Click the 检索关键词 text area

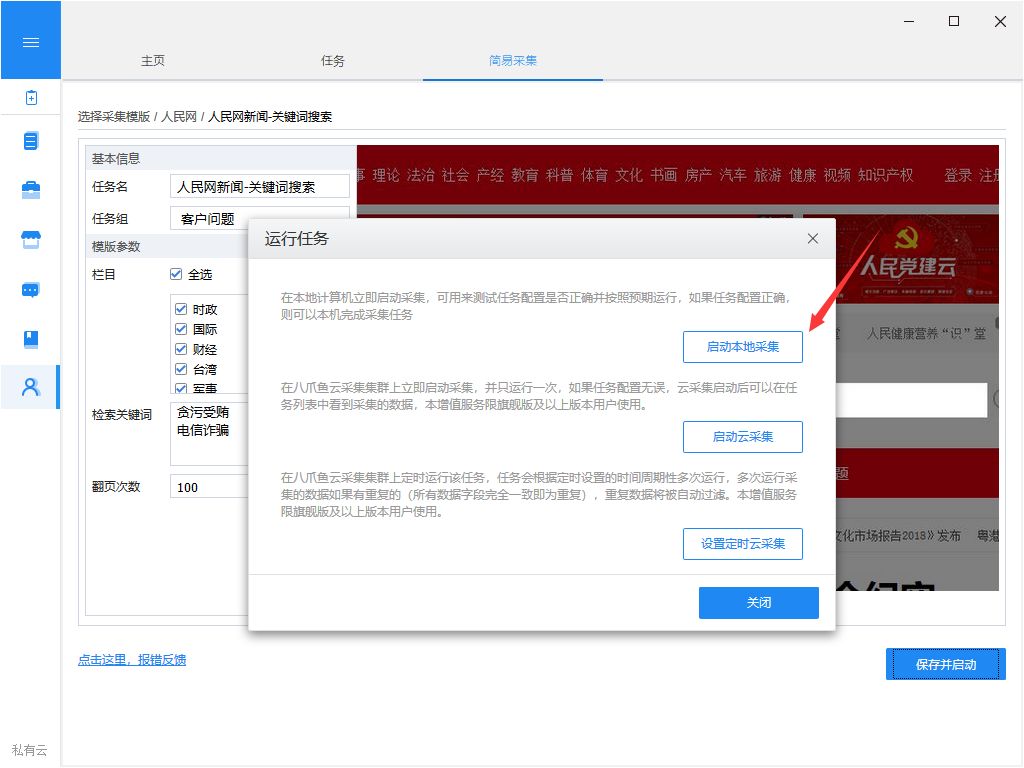[209, 434]
